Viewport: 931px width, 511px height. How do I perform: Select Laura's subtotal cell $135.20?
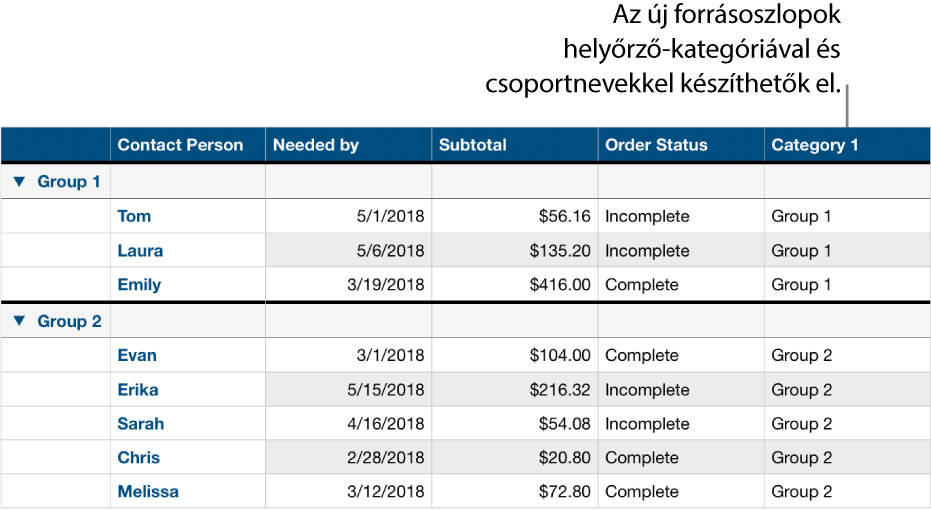point(561,251)
